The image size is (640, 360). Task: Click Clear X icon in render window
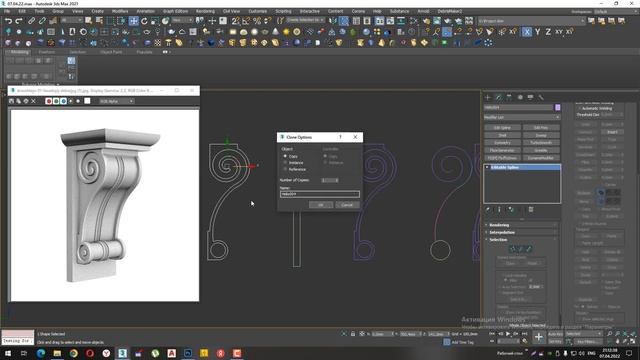(33, 101)
